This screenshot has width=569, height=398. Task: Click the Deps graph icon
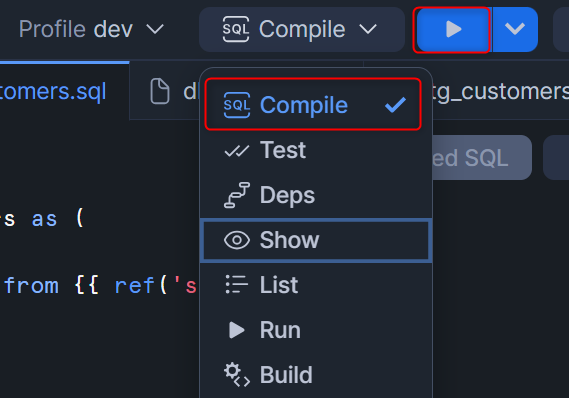[x=237, y=195]
